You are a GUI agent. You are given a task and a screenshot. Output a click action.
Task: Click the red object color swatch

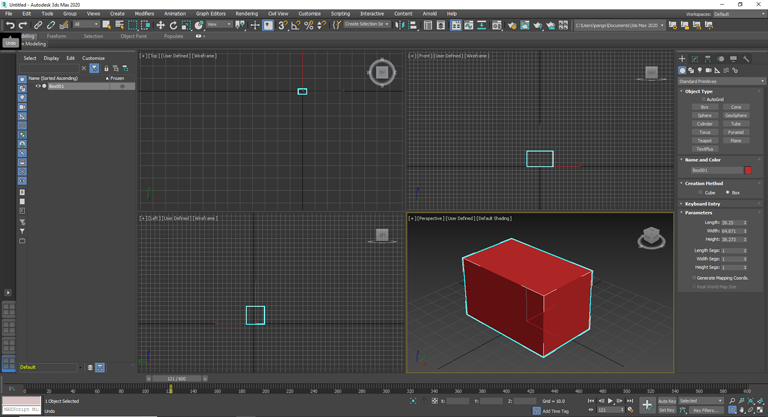click(748, 170)
